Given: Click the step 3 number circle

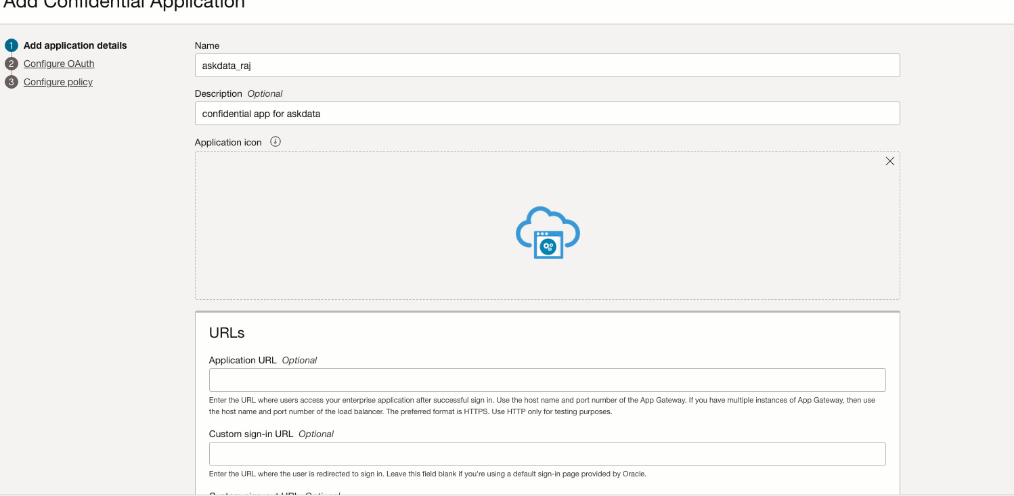Looking at the screenshot, I should point(12,82).
